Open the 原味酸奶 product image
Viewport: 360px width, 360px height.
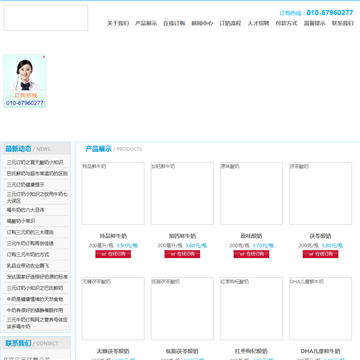(x=251, y=193)
